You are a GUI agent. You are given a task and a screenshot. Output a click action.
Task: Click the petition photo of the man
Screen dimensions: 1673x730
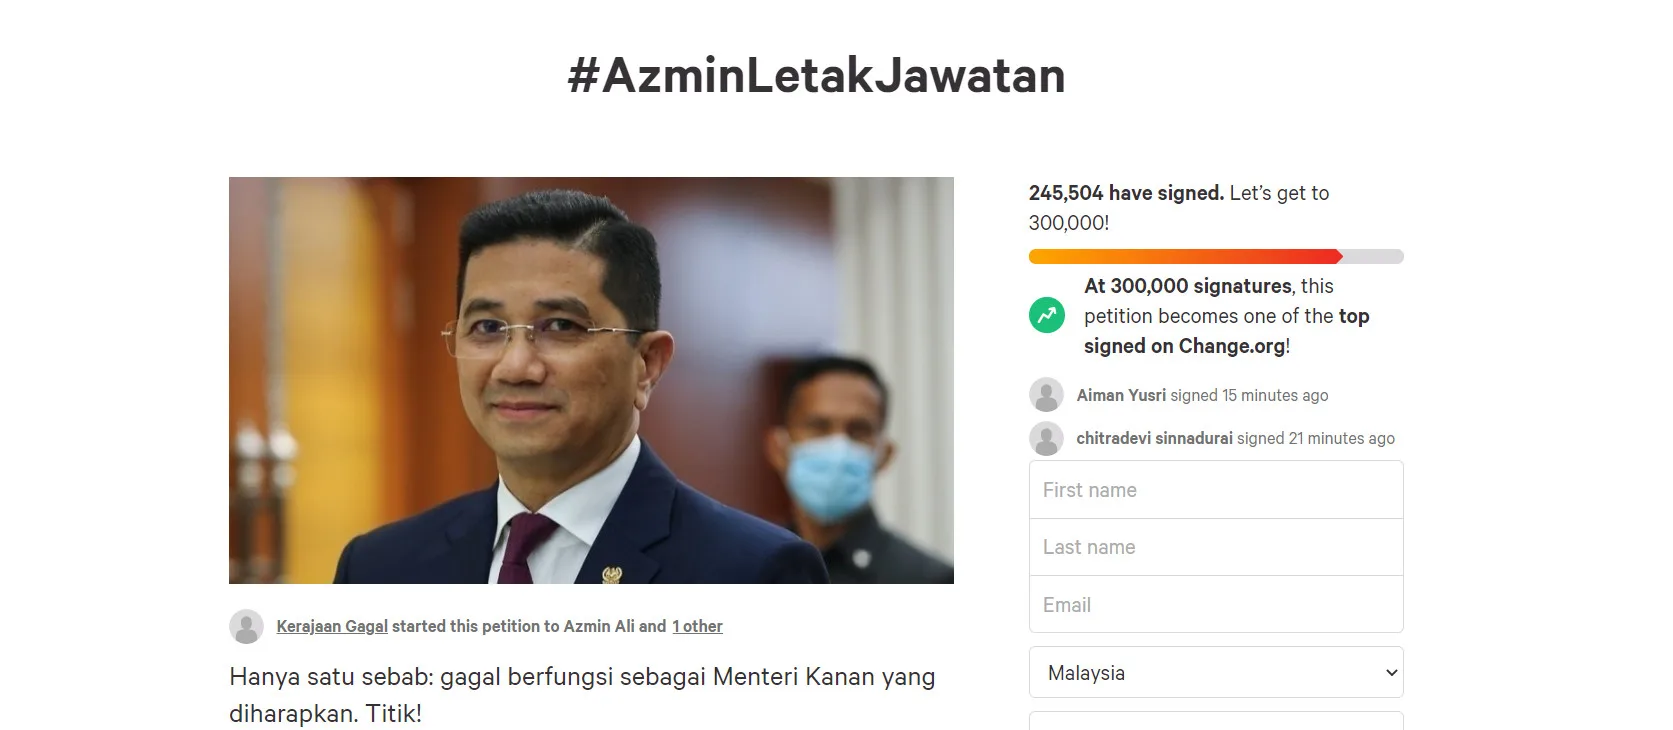pos(591,380)
